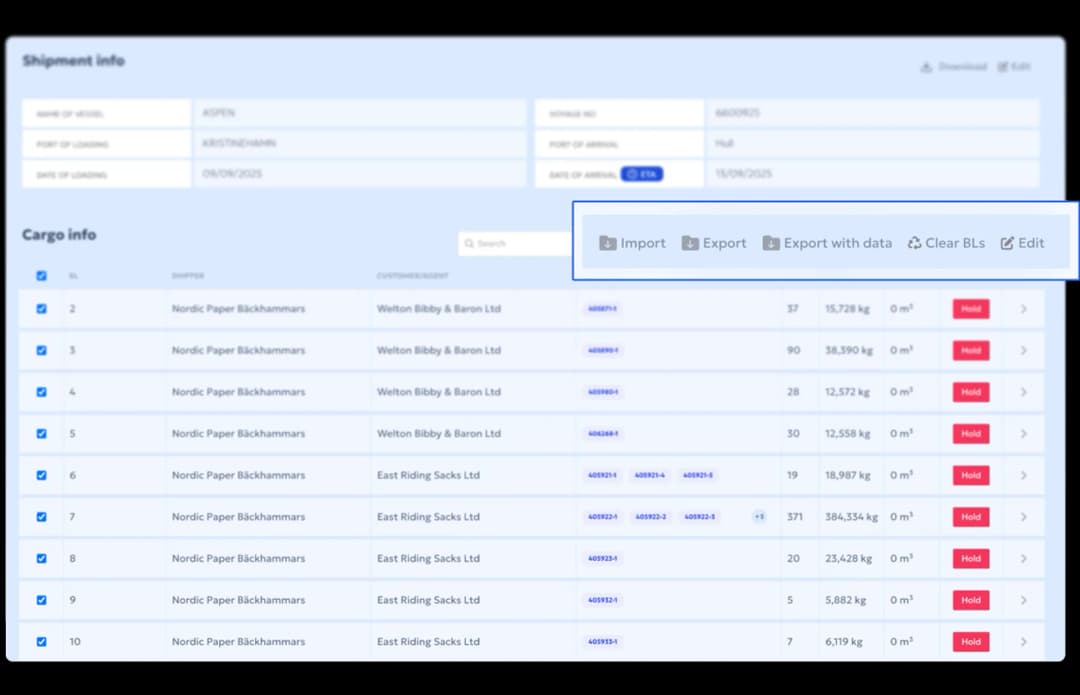The image size is (1080, 695).
Task: Click the Clear BLs recycle icon
Action: point(914,243)
